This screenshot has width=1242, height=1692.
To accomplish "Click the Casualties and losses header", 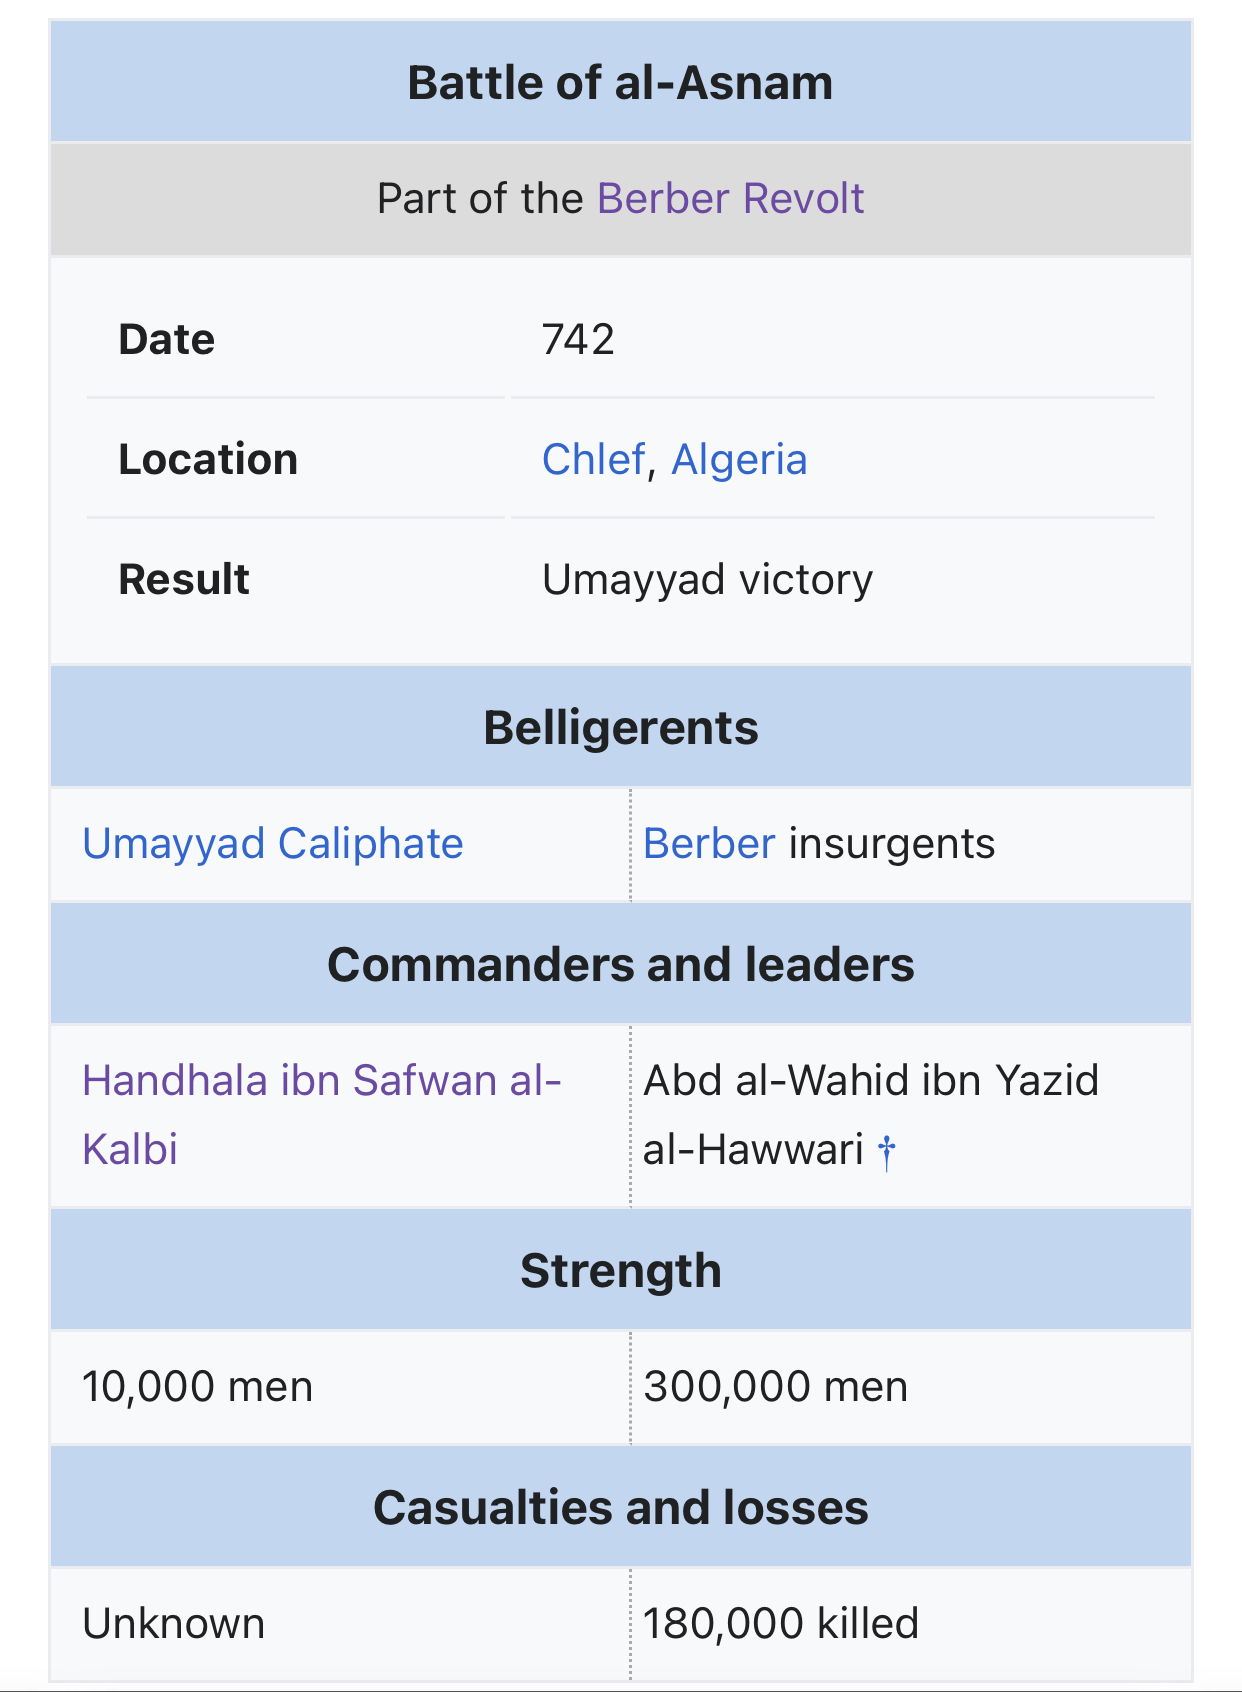I will coord(621,1508).
